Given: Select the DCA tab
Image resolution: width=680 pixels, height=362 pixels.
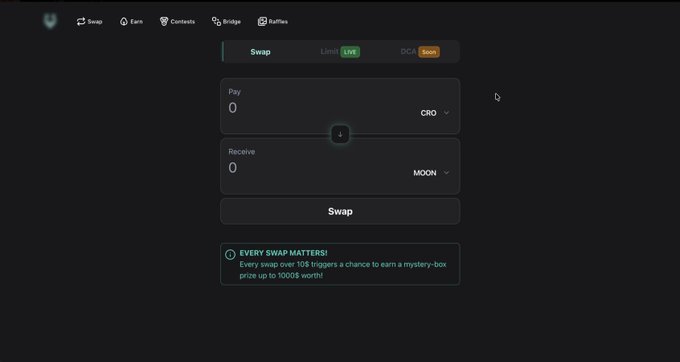Looking at the screenshot, I should point(420,52).
